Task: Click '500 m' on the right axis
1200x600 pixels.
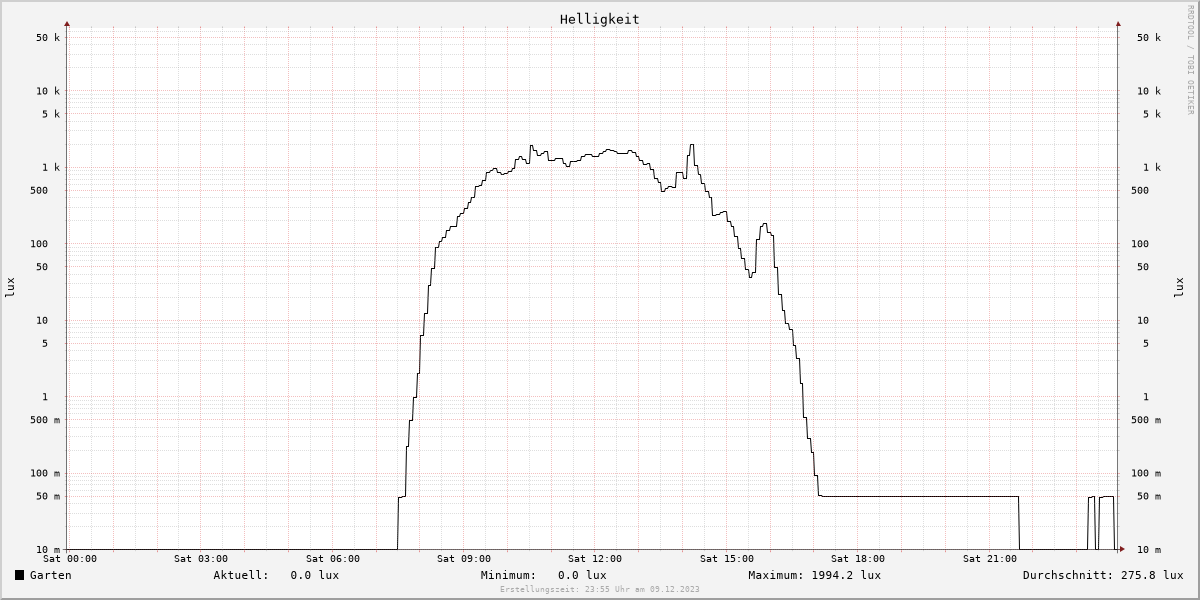Action: 1146,420
